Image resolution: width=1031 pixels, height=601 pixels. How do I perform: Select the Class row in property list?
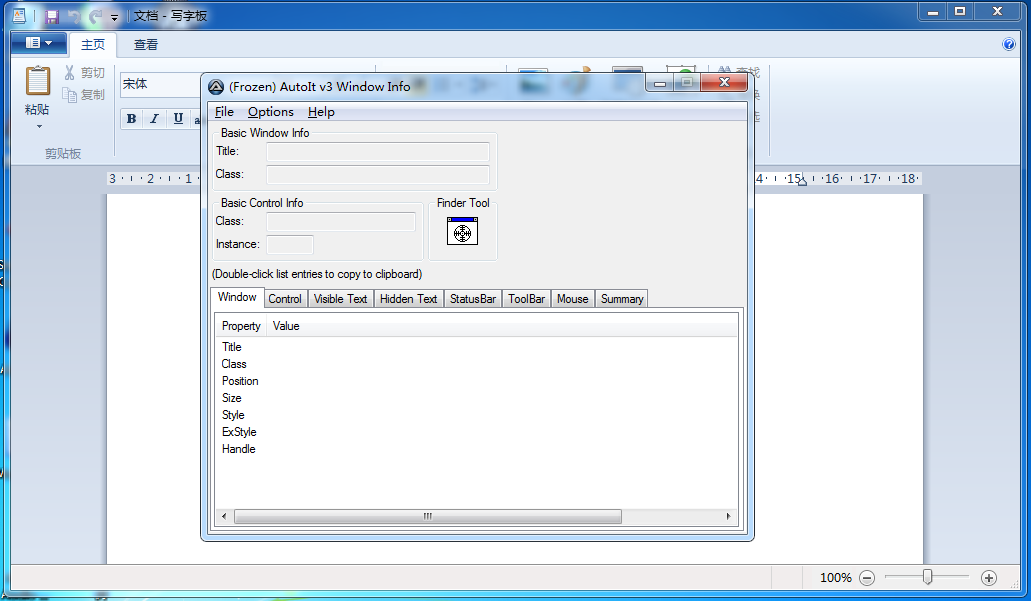(x=234, y=364)
